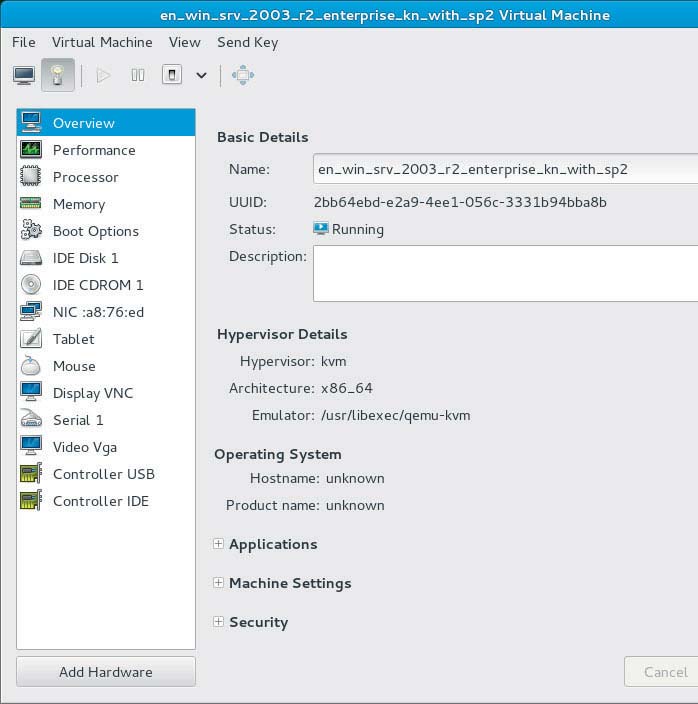698x704 pixels.
Task: Click the hypervisor value kvm
Action: (x=334, y=361)
